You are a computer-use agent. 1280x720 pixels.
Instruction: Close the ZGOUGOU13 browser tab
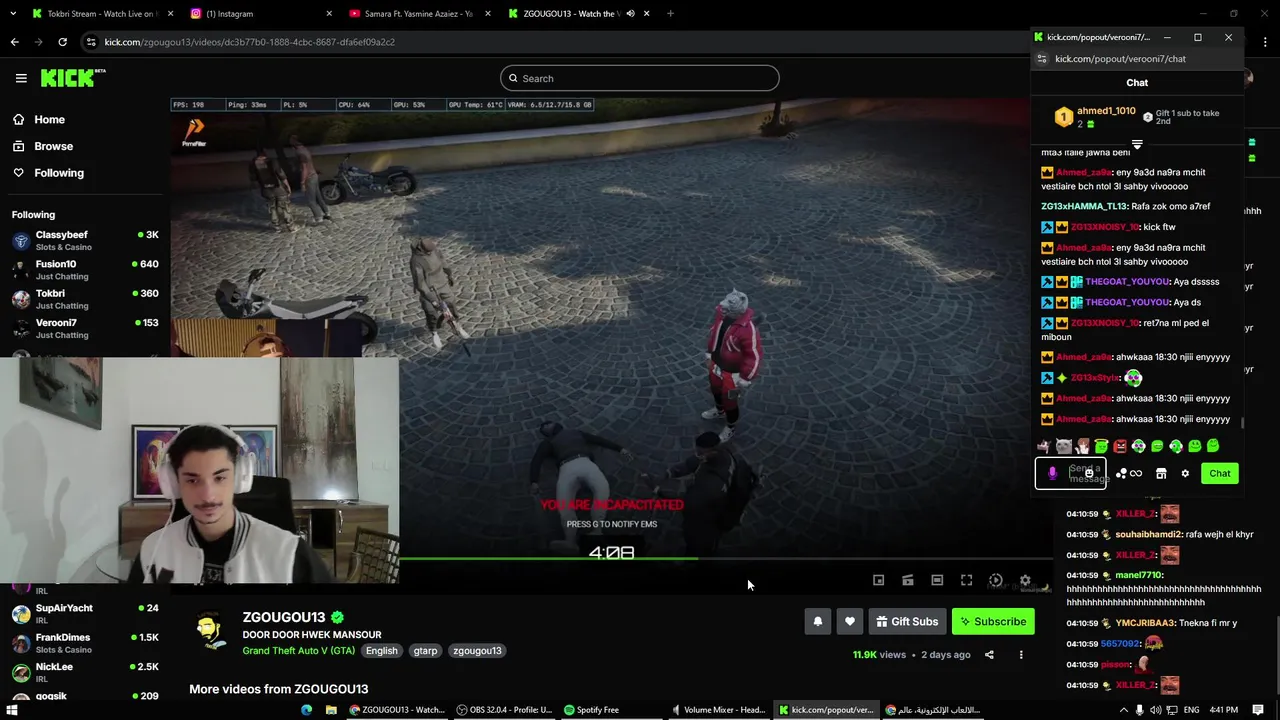[x=647, y=14]
